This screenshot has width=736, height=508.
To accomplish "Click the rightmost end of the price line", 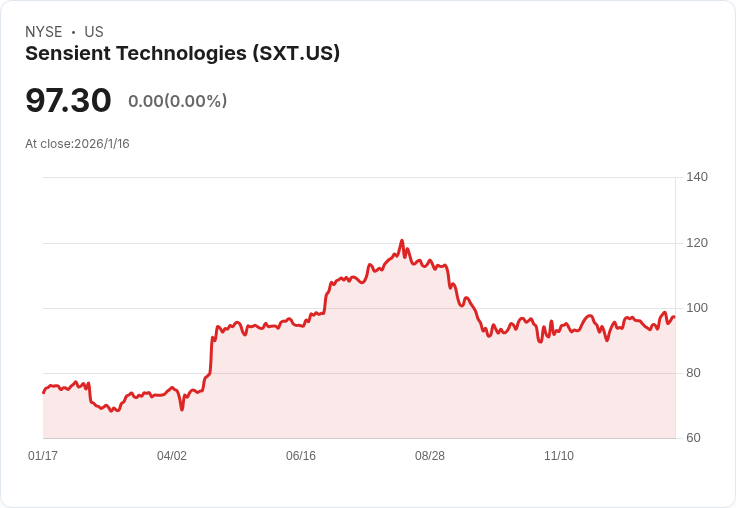I will point(675,317).
